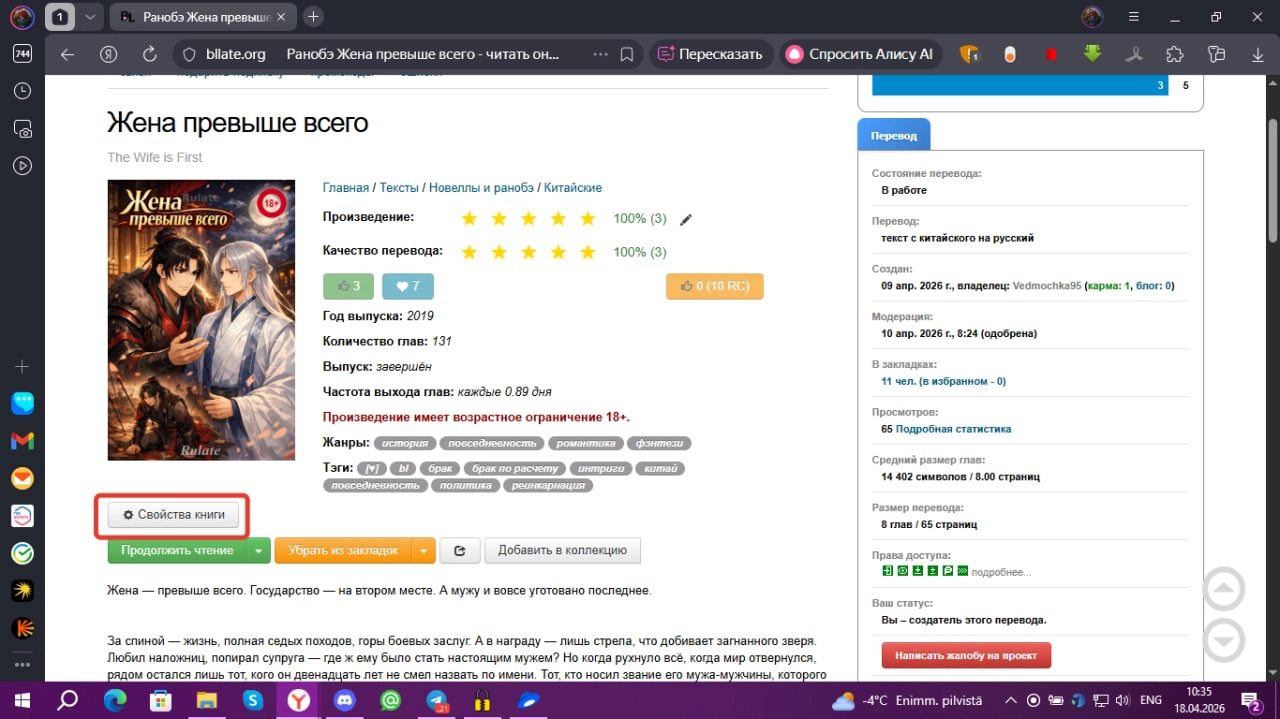Viewport: 1280px width, 719px height.
Task: Open the yellow shield extension icon
Action: coord(969,54)
